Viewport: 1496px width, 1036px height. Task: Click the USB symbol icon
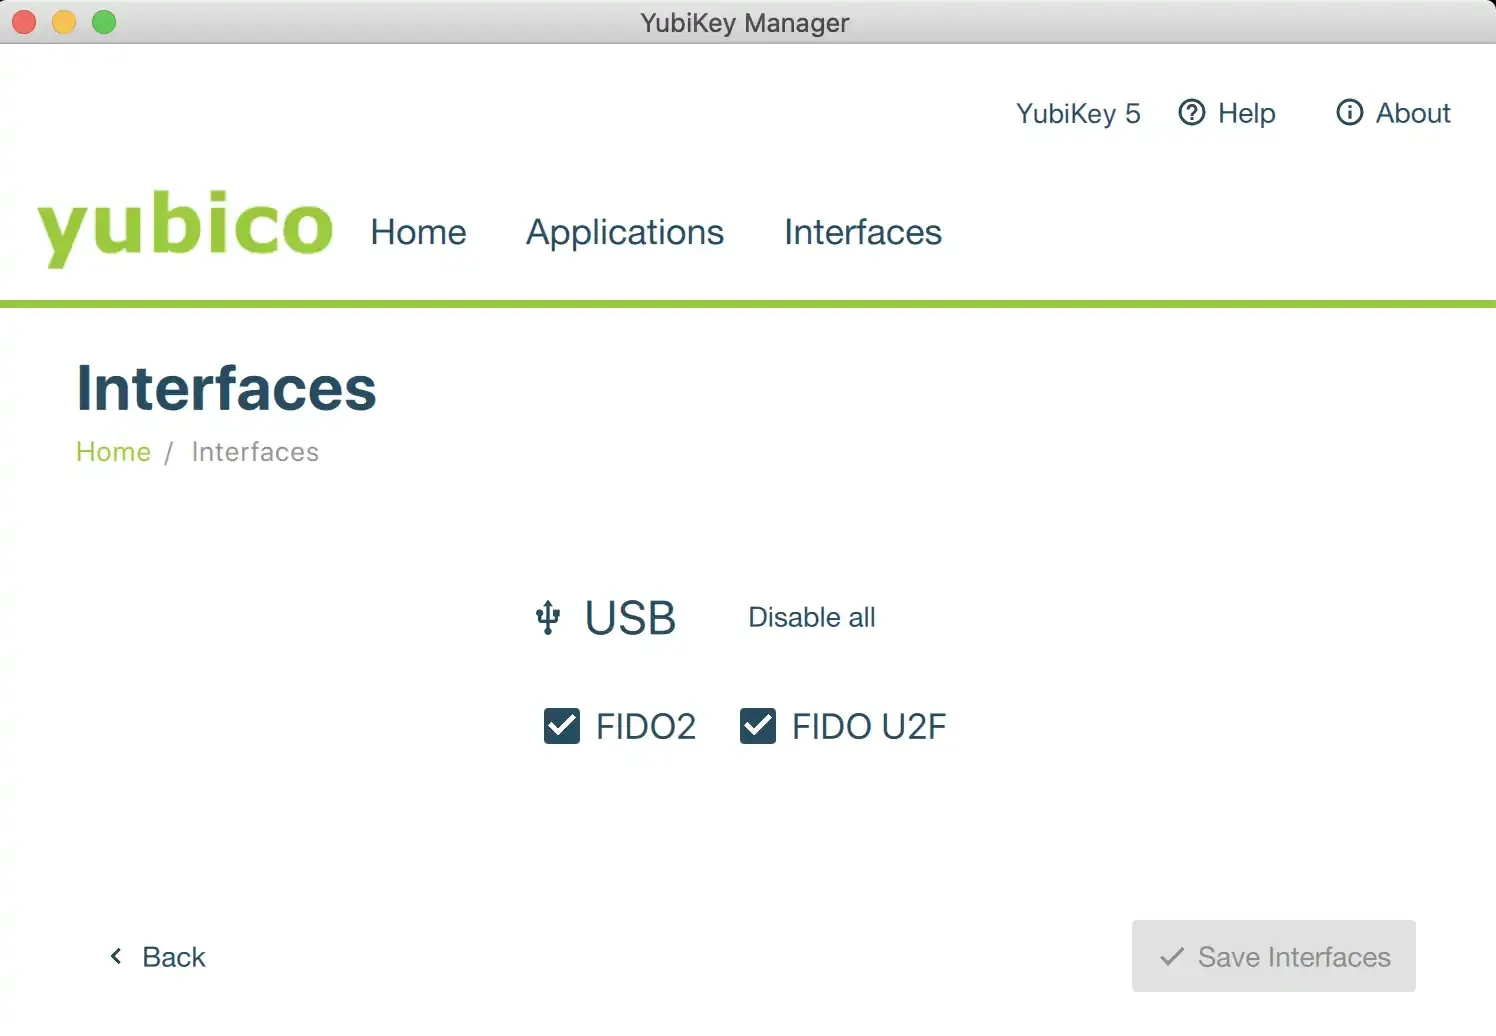(548, 618)
